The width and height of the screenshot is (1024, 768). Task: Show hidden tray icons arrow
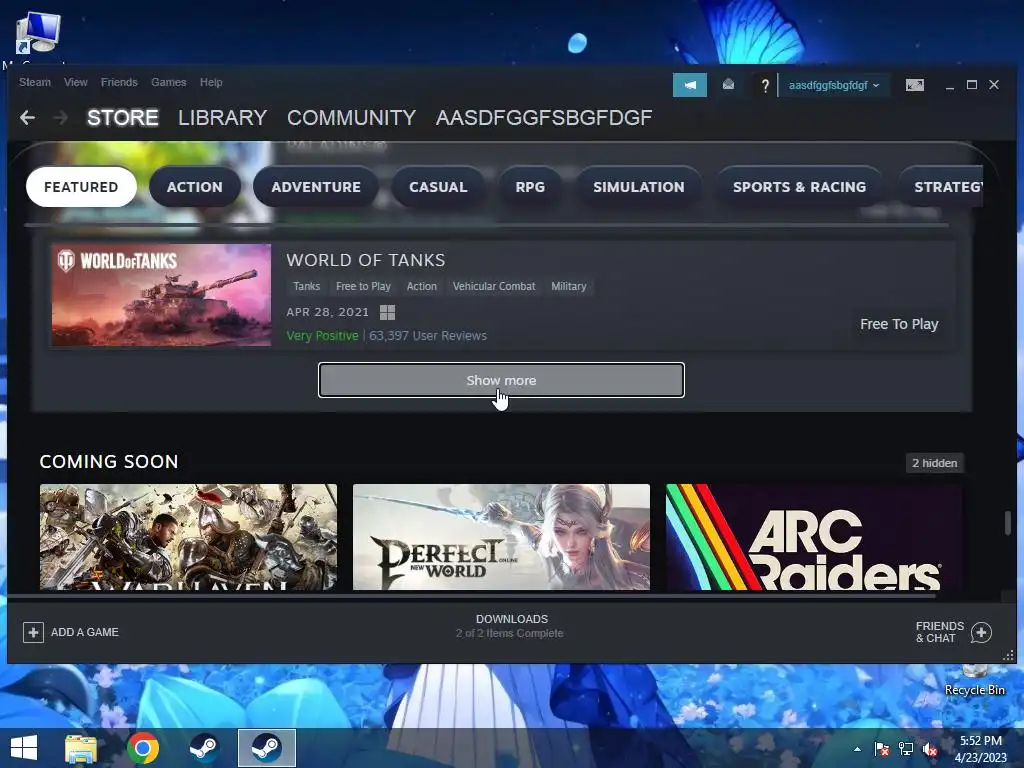[857, 749]
